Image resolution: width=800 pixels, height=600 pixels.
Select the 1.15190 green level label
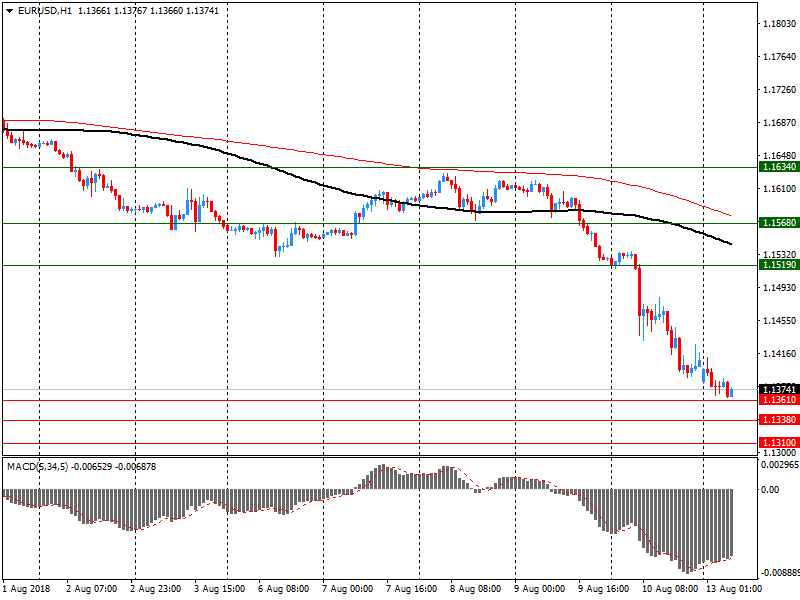click(779, 265)
